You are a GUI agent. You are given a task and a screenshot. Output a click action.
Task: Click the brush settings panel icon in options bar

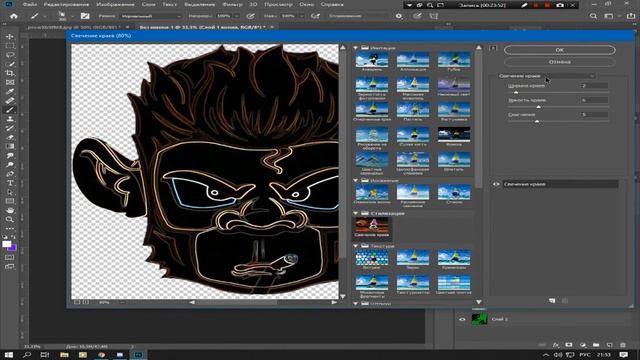tap(85, 16)
